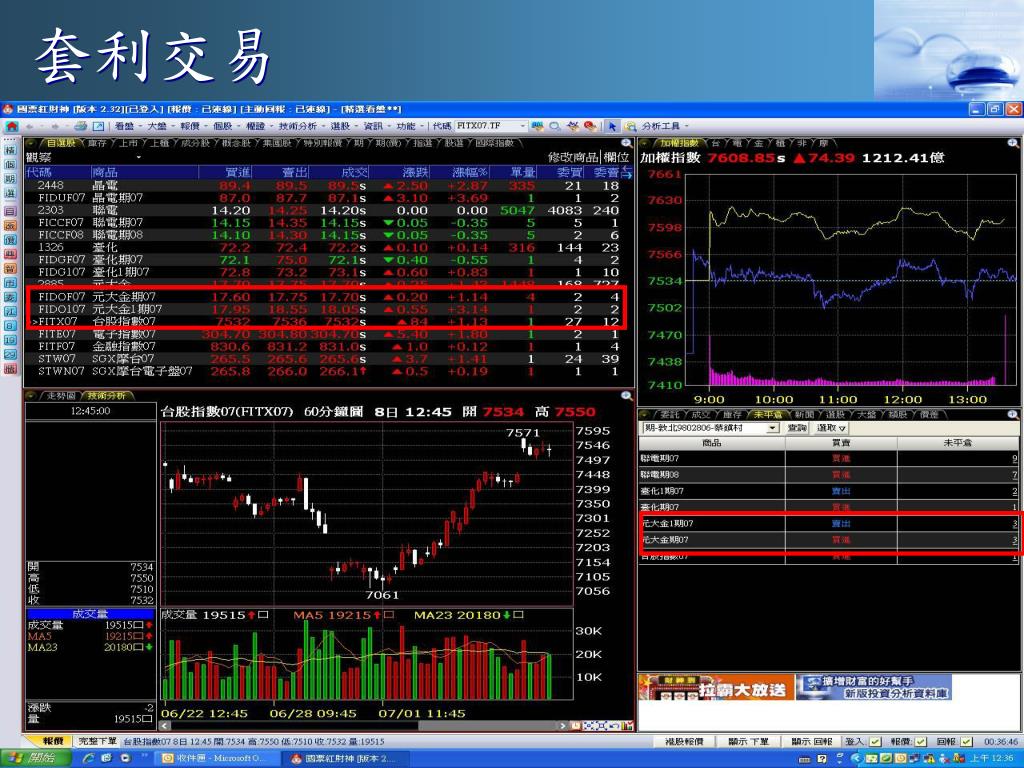
Task: Click the 欄位 button
Action: click(x=616, y=157)
